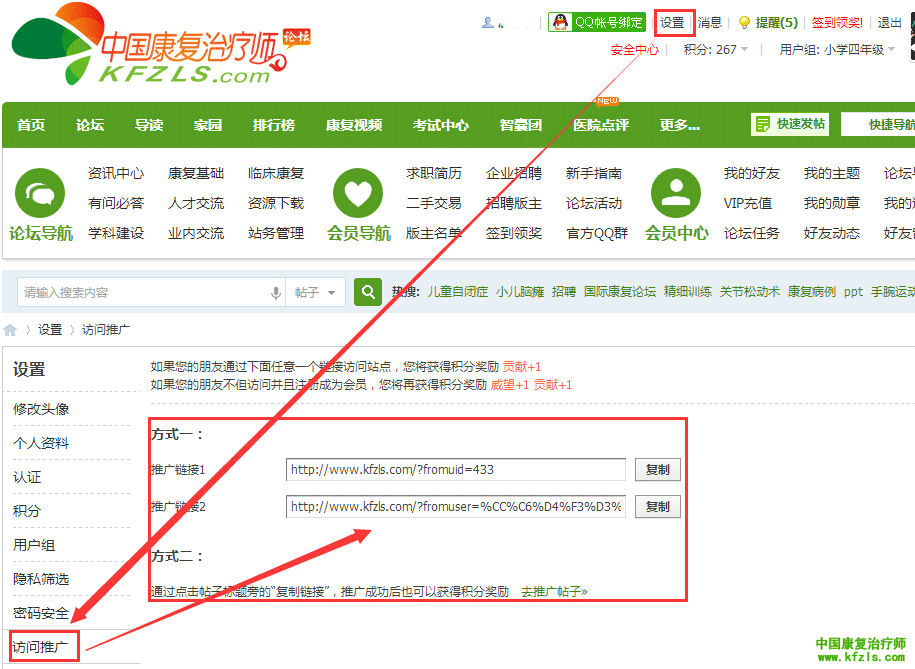
Task: Click the home icon in breadcrumb
Action: coord(10,330)
